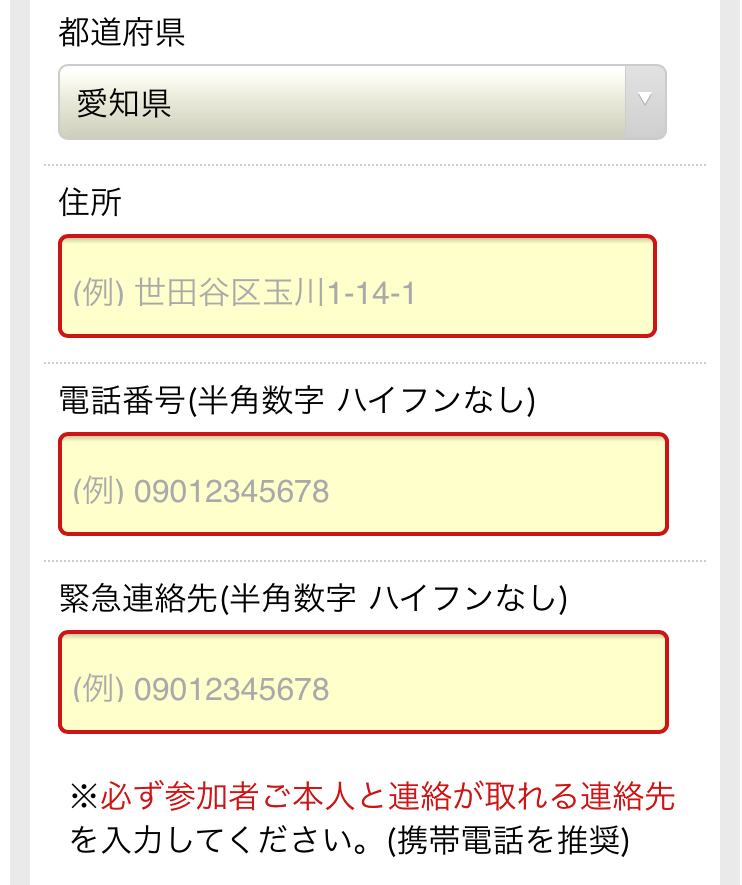Screen dimensions: 742x885
Task: Focus the 住所 address input field
Action: pos(357,286)
